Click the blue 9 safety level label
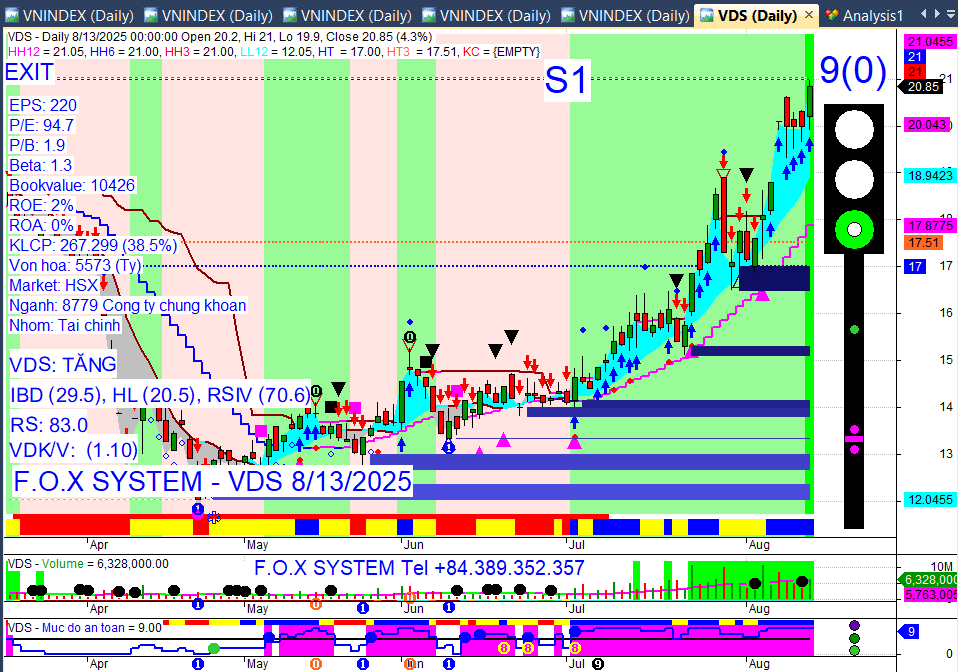This screenshot has height=672, width=958. click(911, 632)
